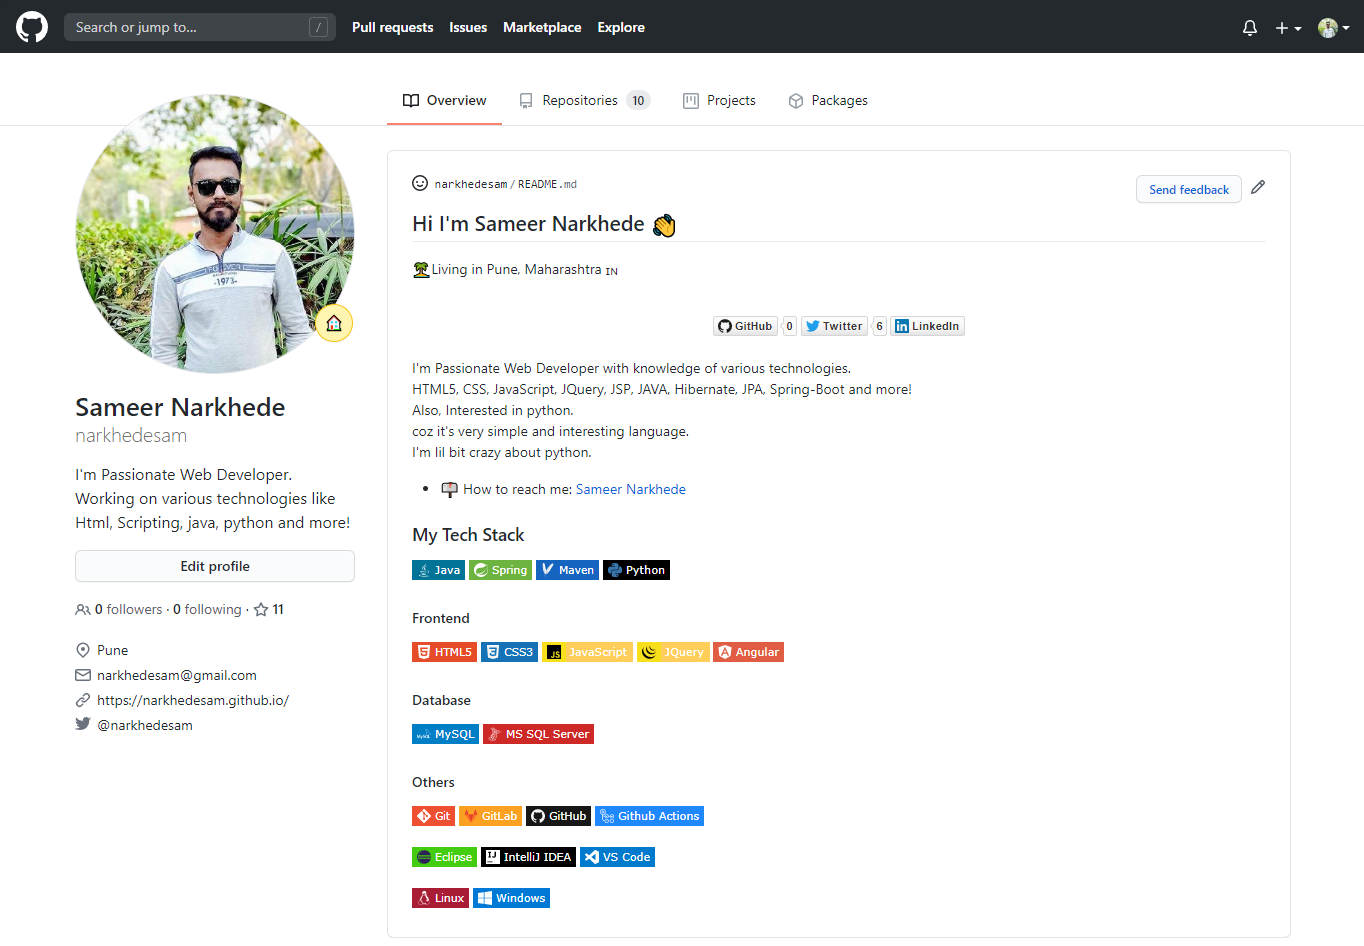Click the GitLab badge

[490, 816]
